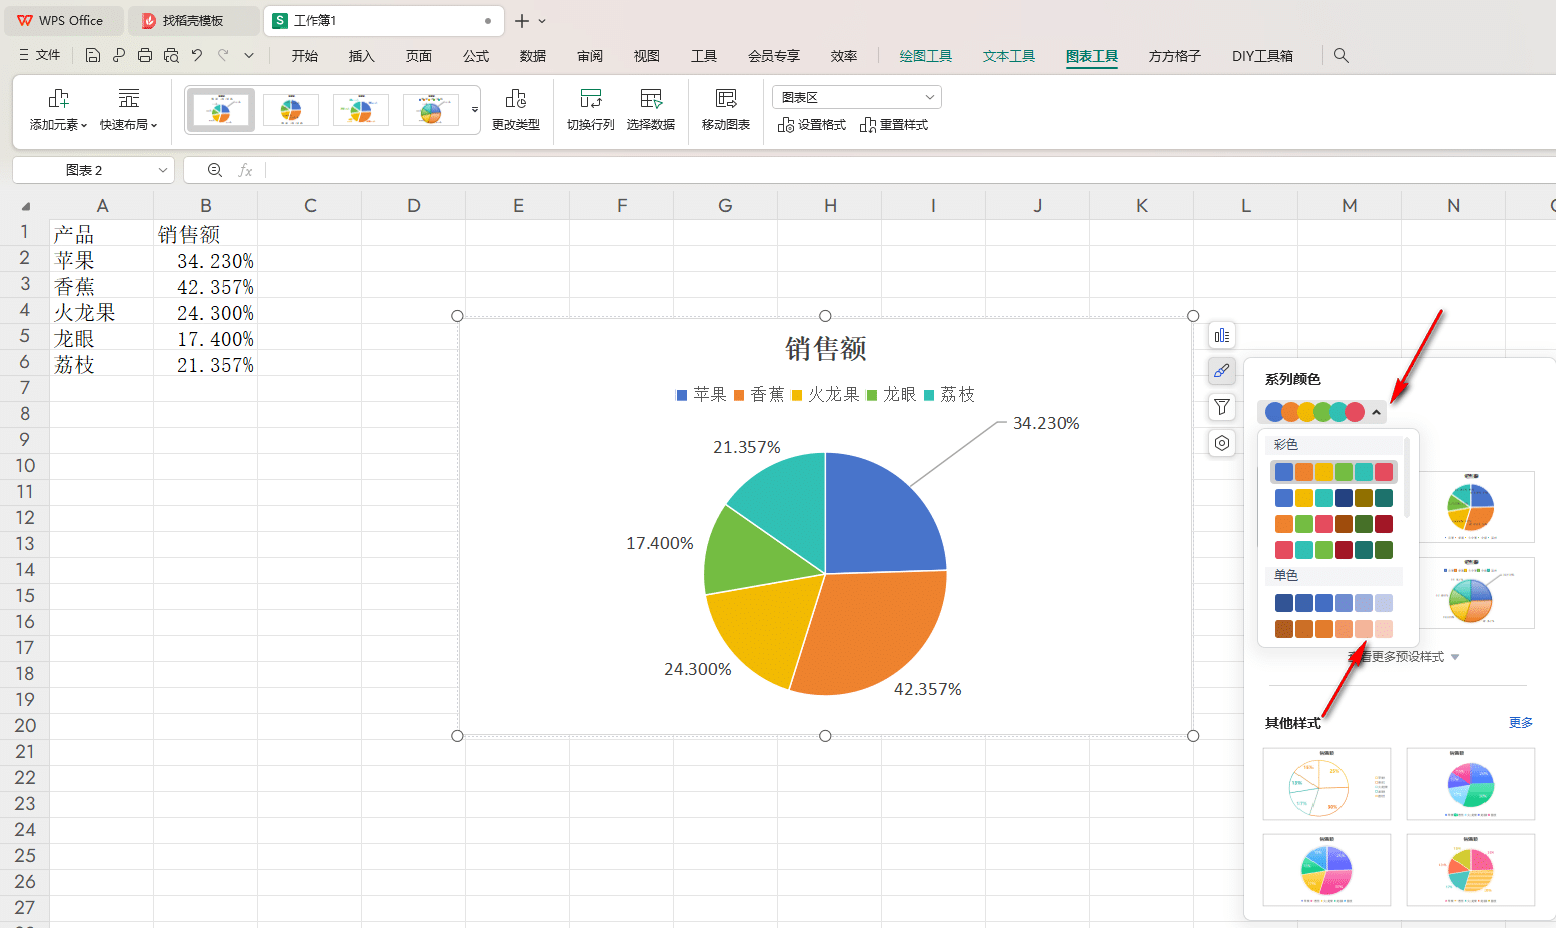1556x928 pixels.
Task: Expand tab list arrow next to plus
Action: tap(542, 21)
